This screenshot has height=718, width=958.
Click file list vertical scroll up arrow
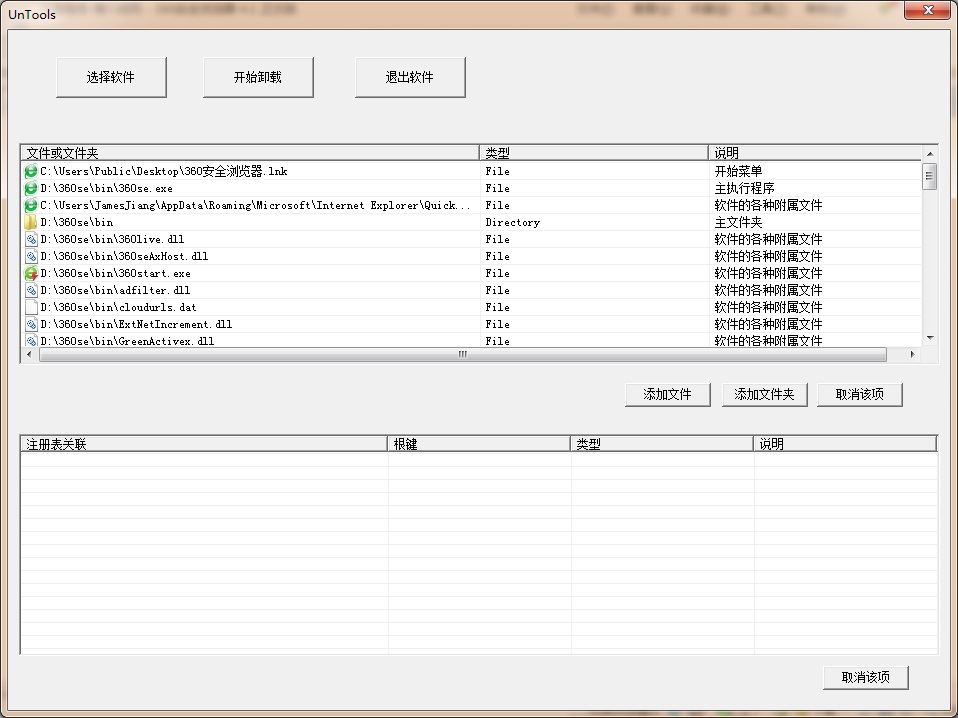[x=929, y=153]
